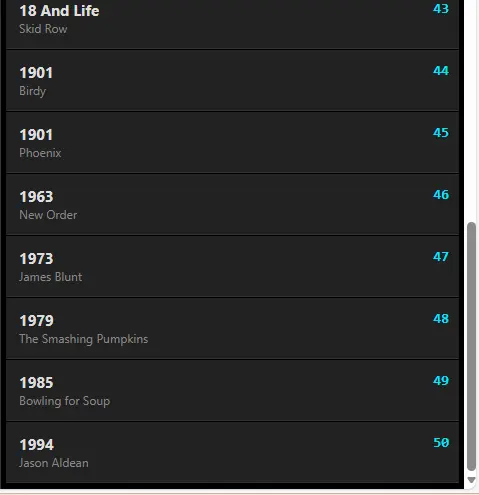Choose 1901 by Phoenix
This screenshot has height=495, width=479.
pos(232,142)
